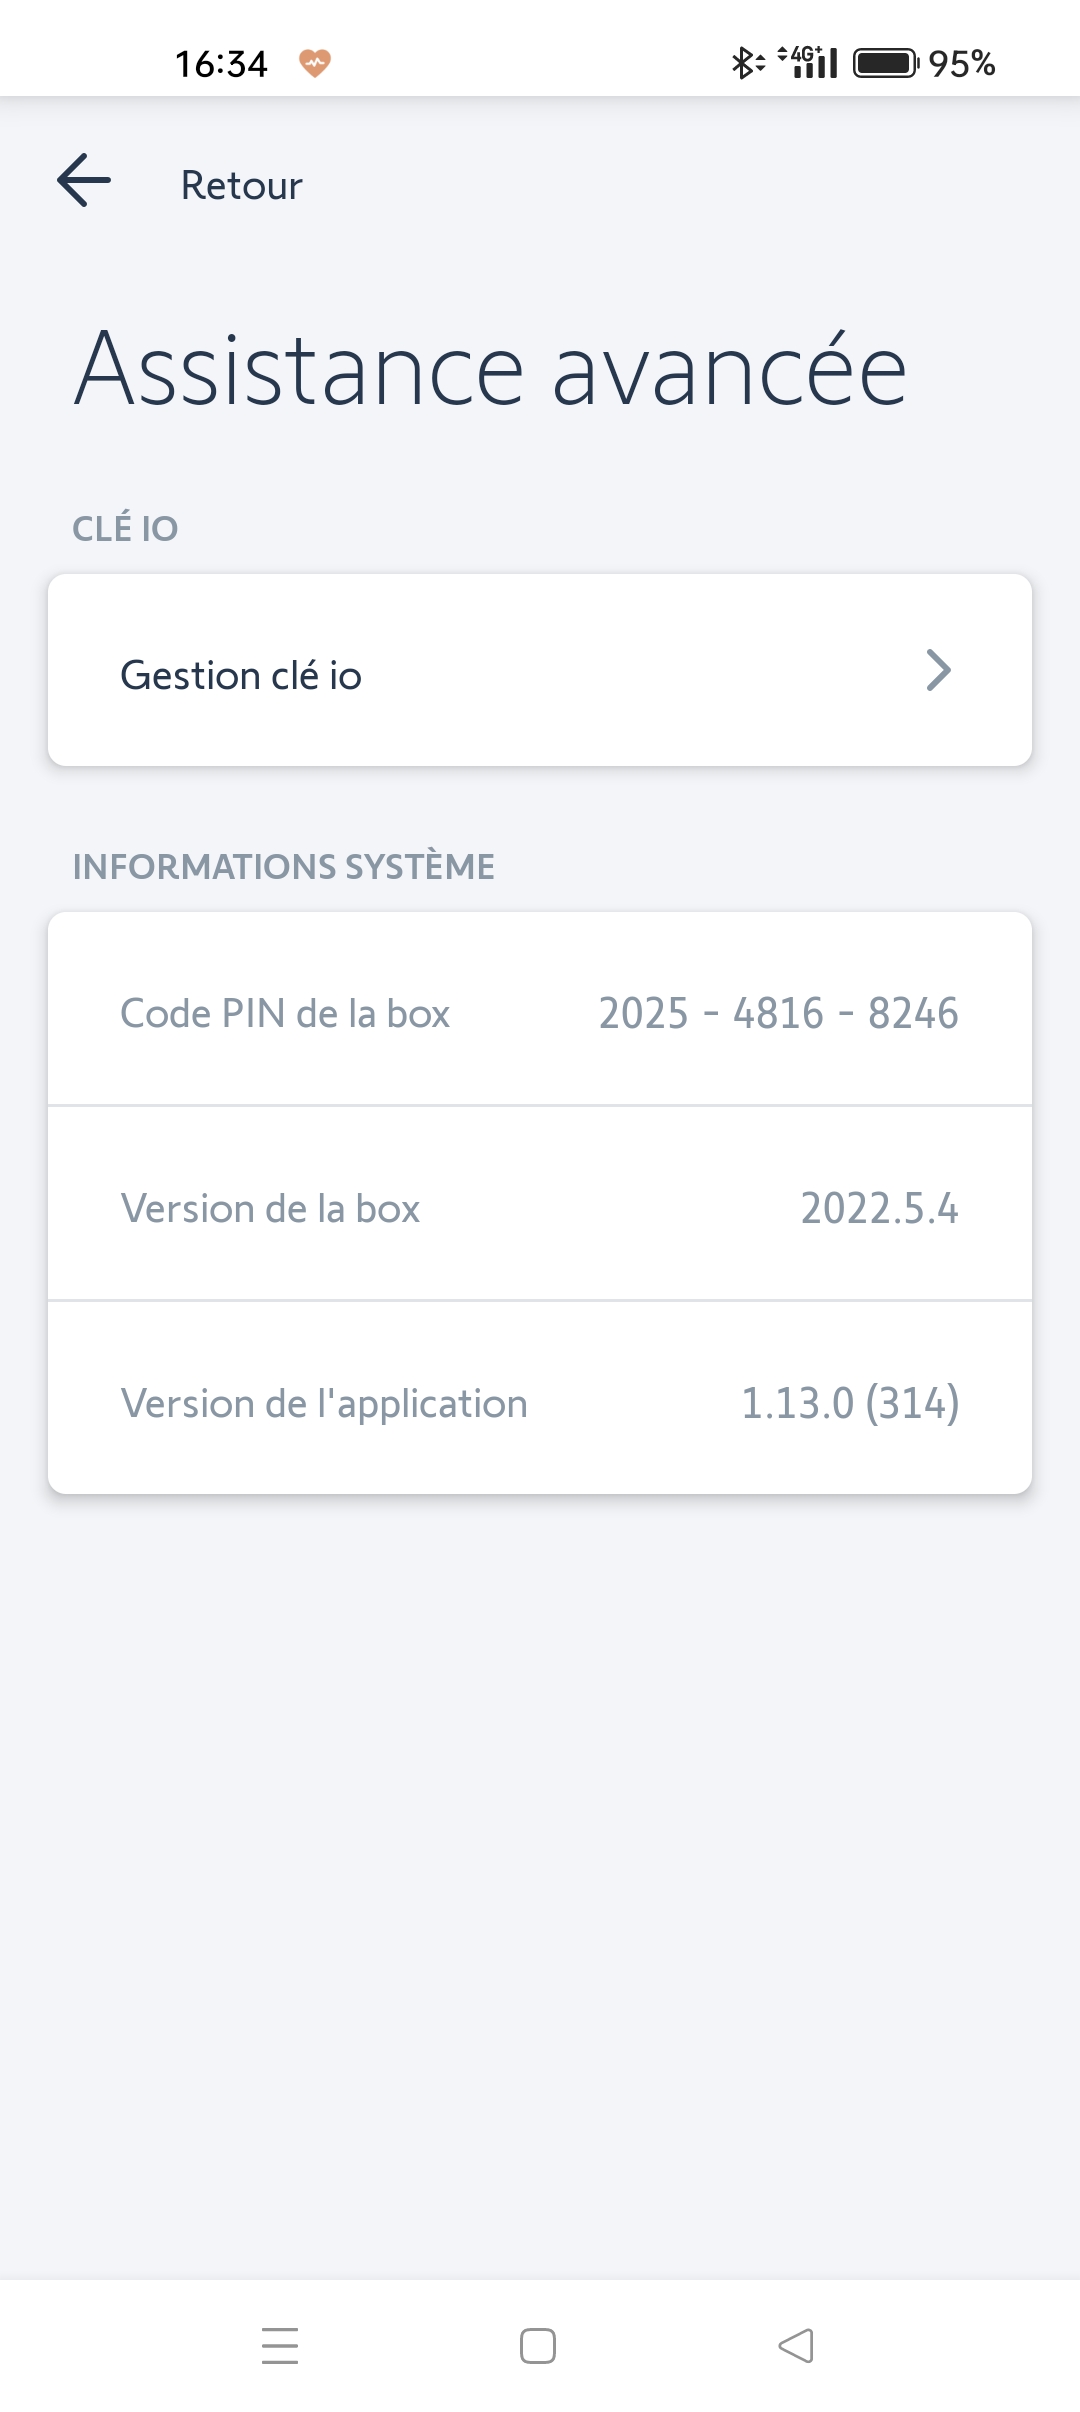Tap the Bluetooth status icon

[747, 63]
